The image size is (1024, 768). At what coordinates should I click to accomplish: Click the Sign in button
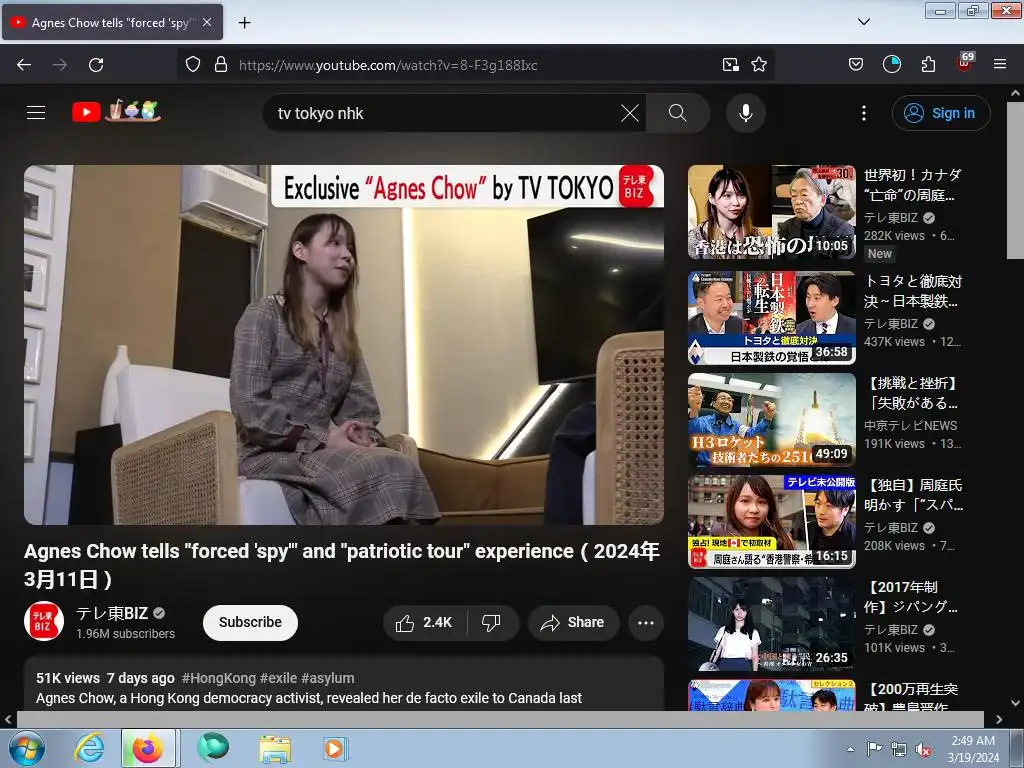tap(941, 113)
